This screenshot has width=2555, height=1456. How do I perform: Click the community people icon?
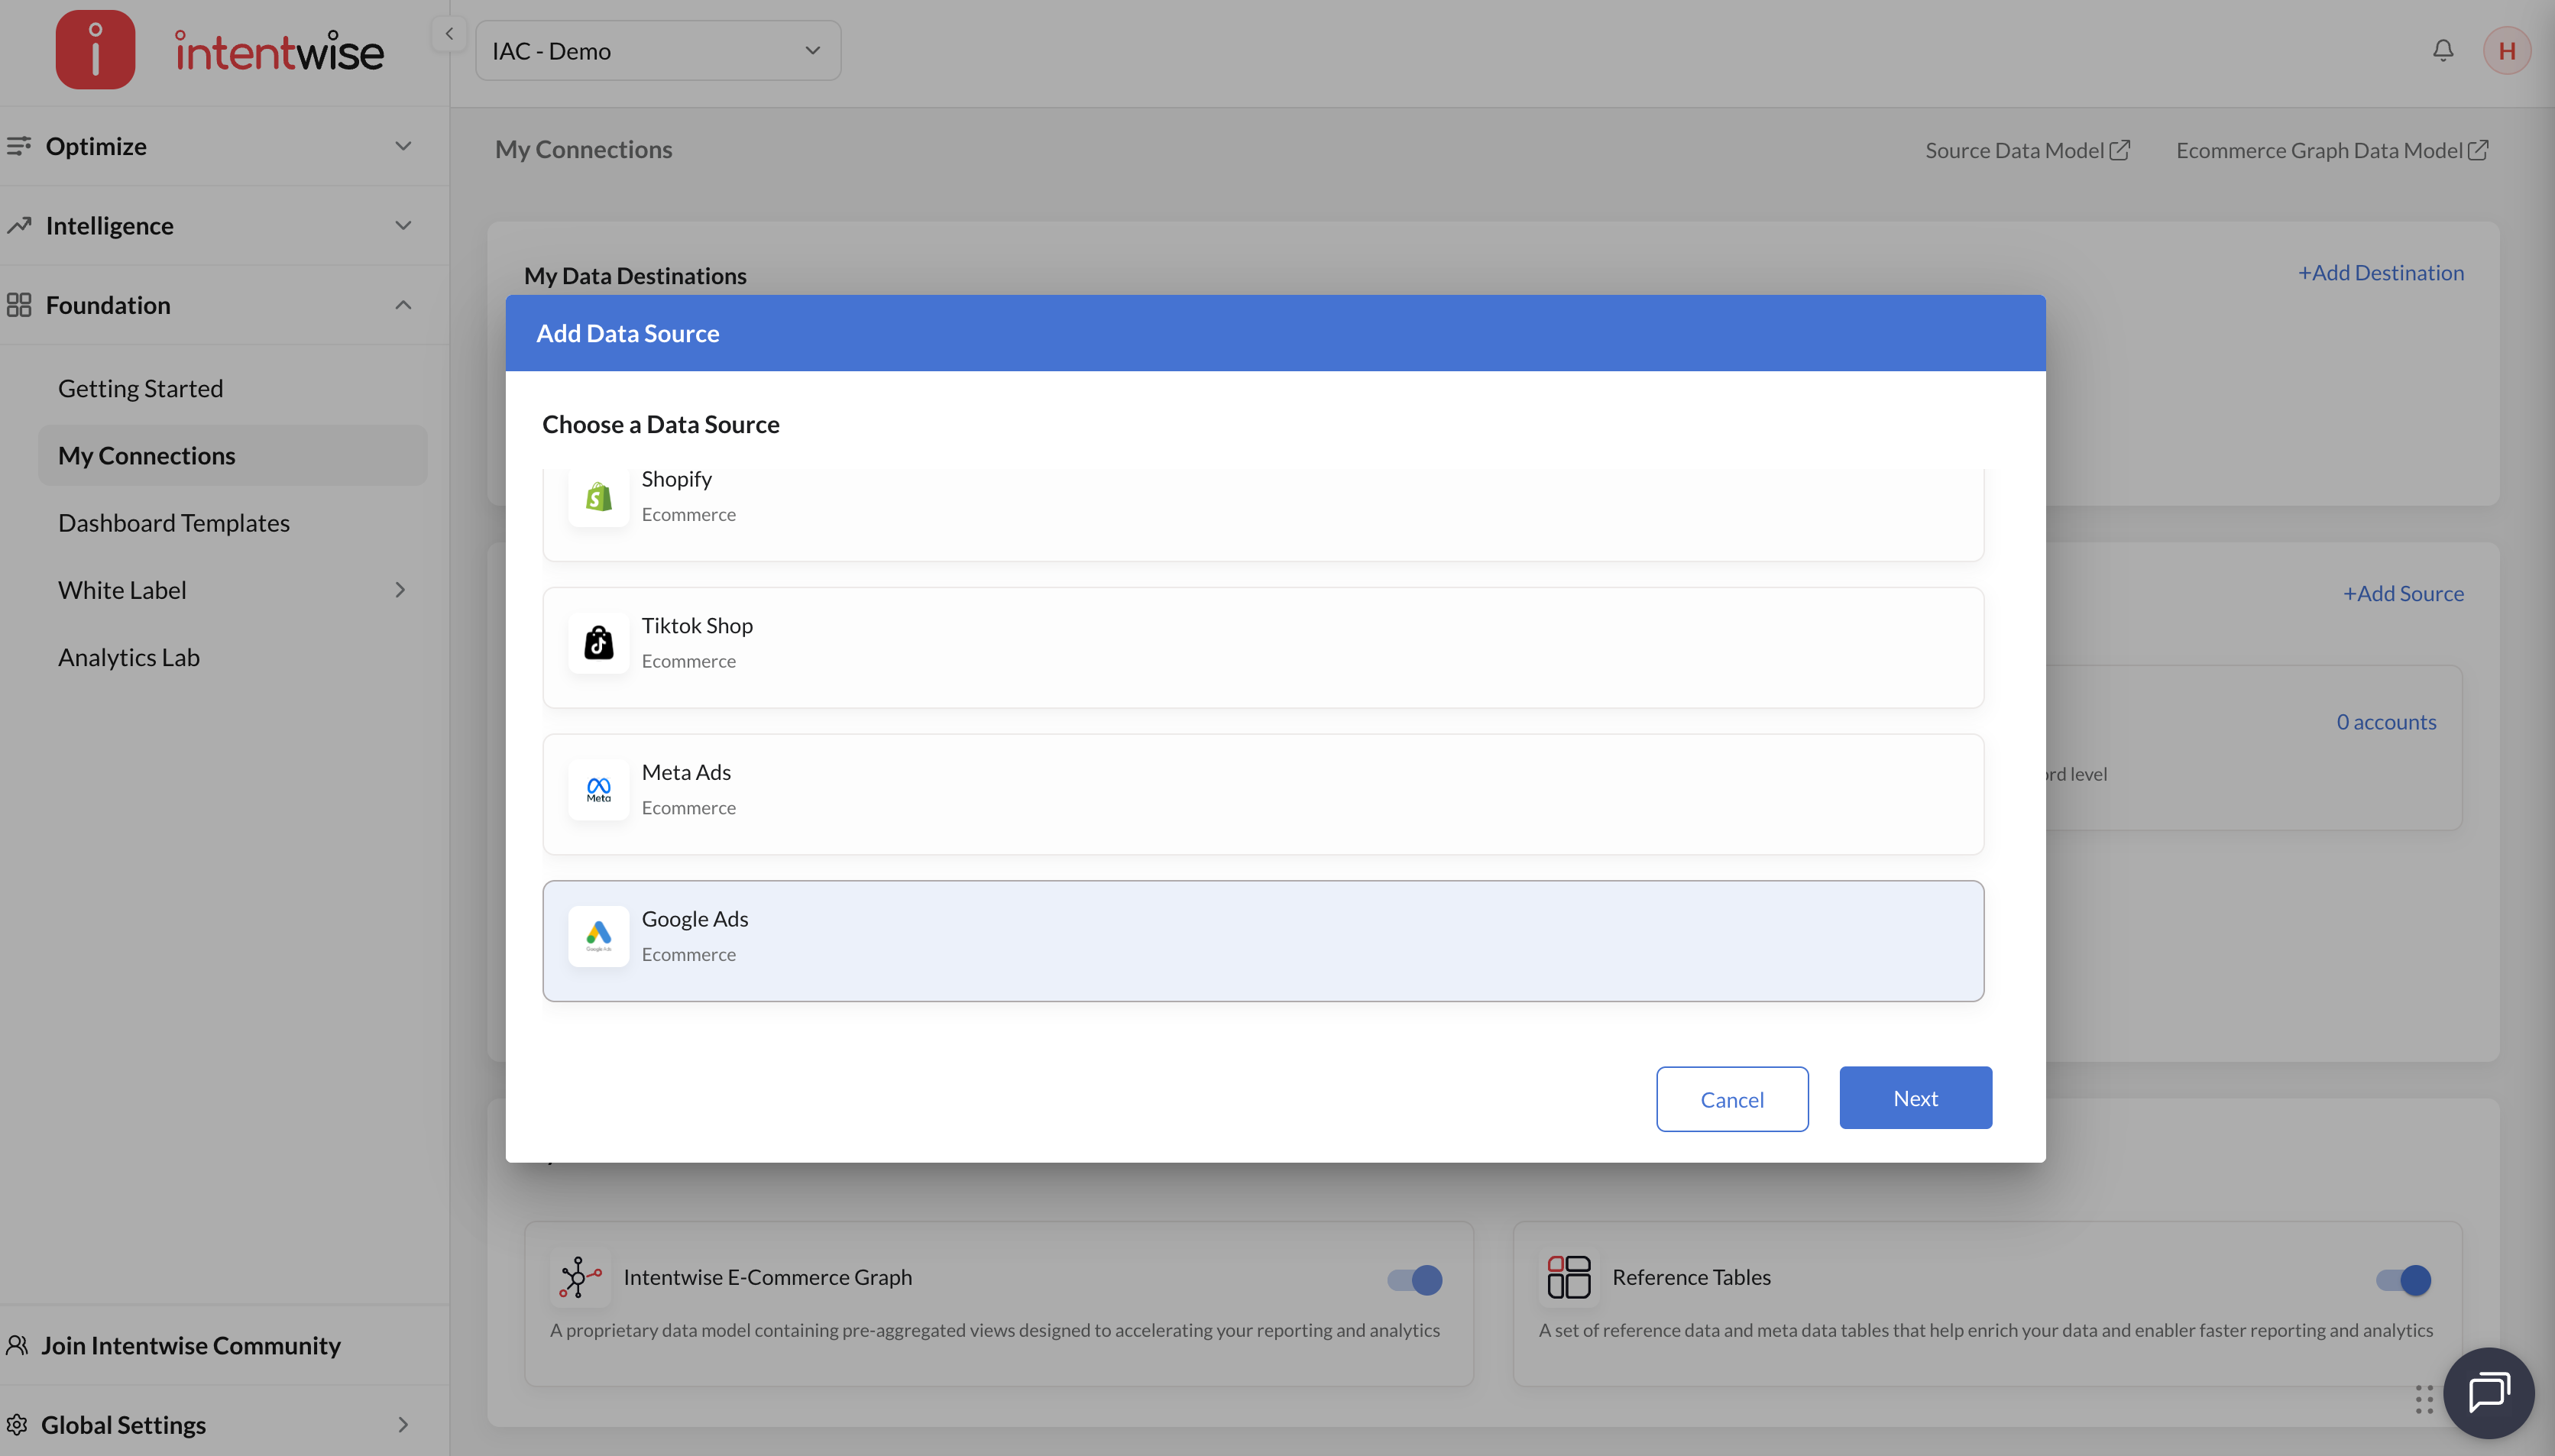pyautogui.click(x=17, y=1345)
